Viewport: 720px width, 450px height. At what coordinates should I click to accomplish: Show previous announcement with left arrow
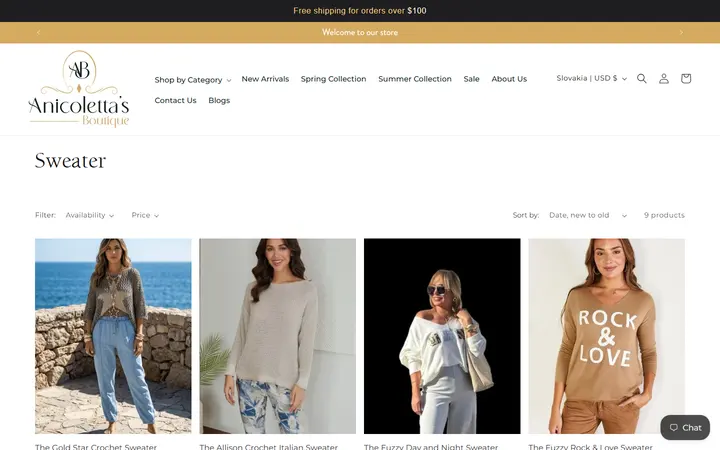coord(39,32)
